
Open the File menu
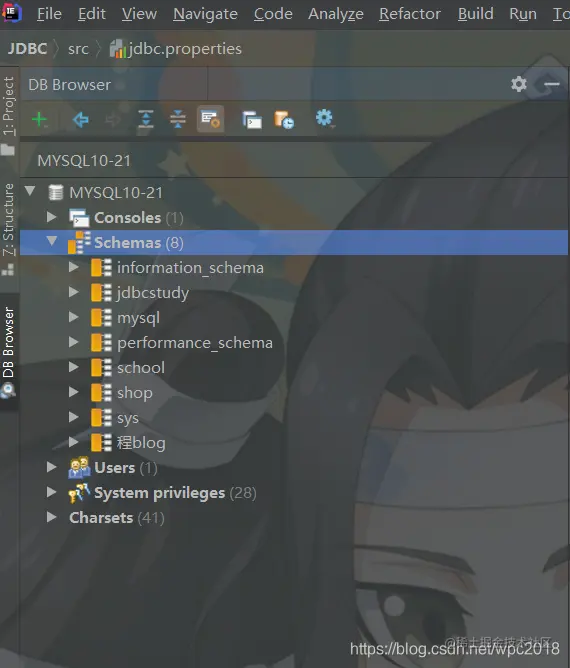[x=49, y=14]
